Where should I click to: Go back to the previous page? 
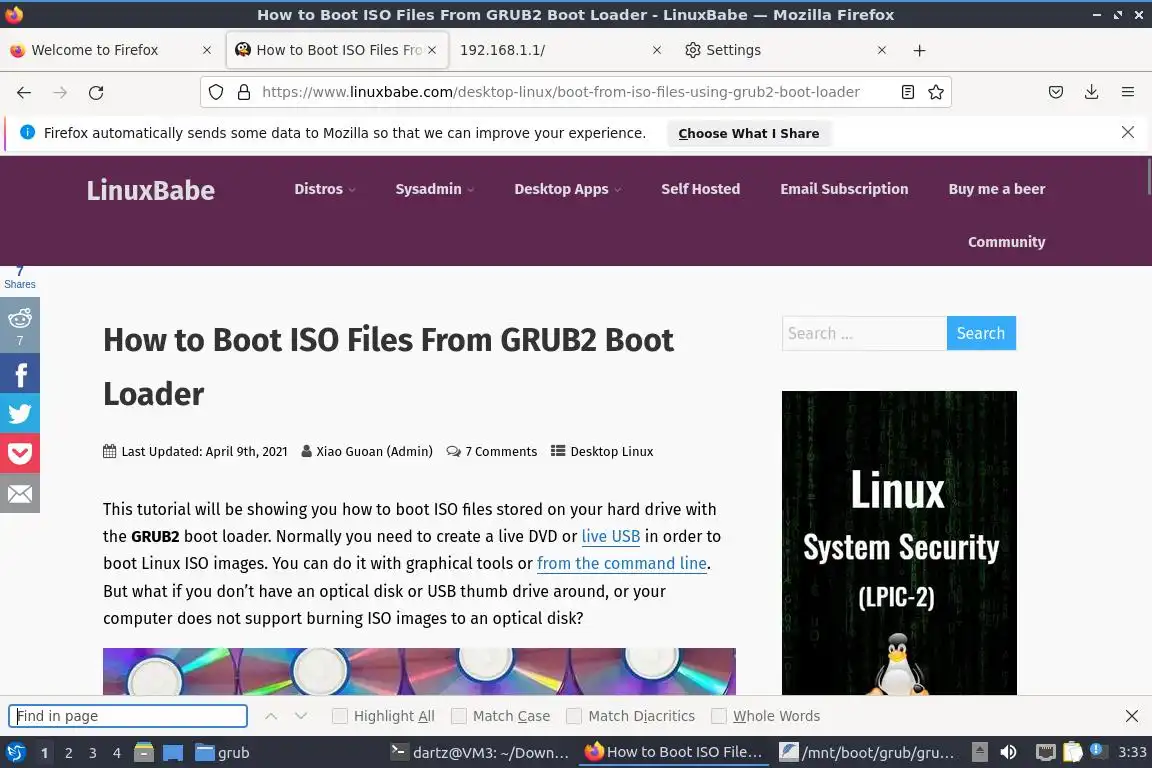click(24, 92)
